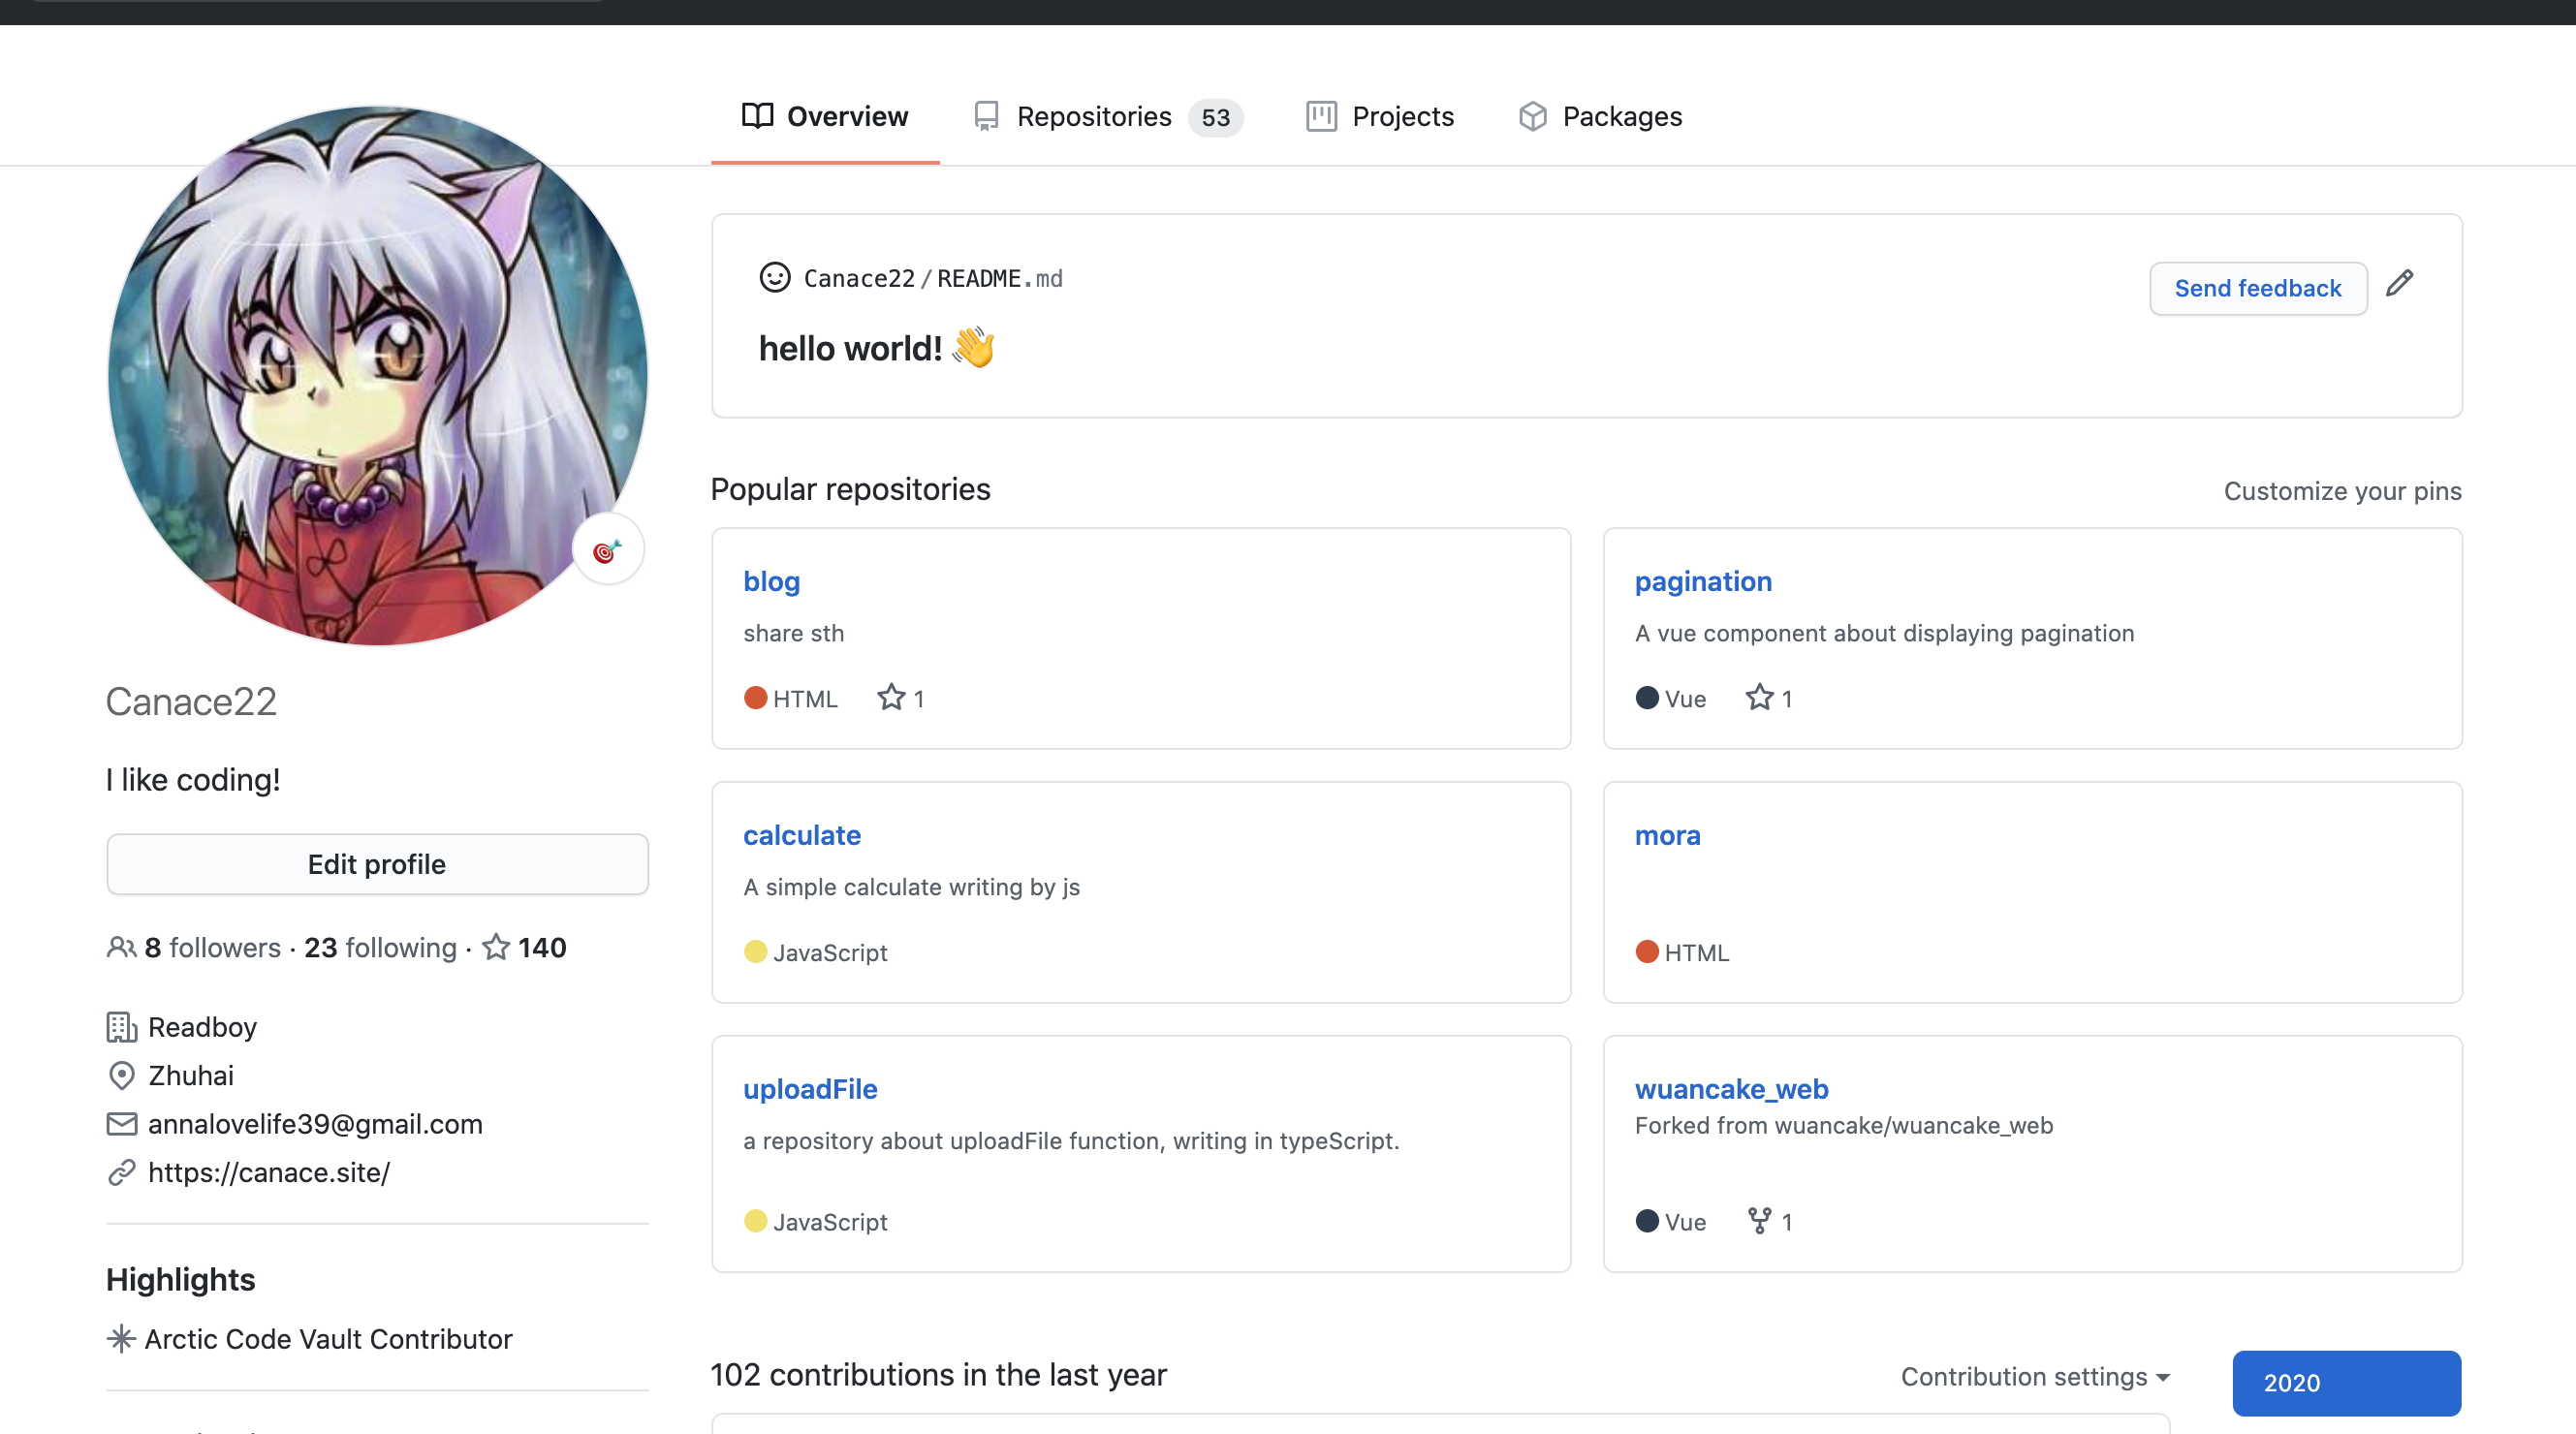Click the smiley icon beside README path
Viewport: 2576px width, 1434px height.
click(774, 277)
